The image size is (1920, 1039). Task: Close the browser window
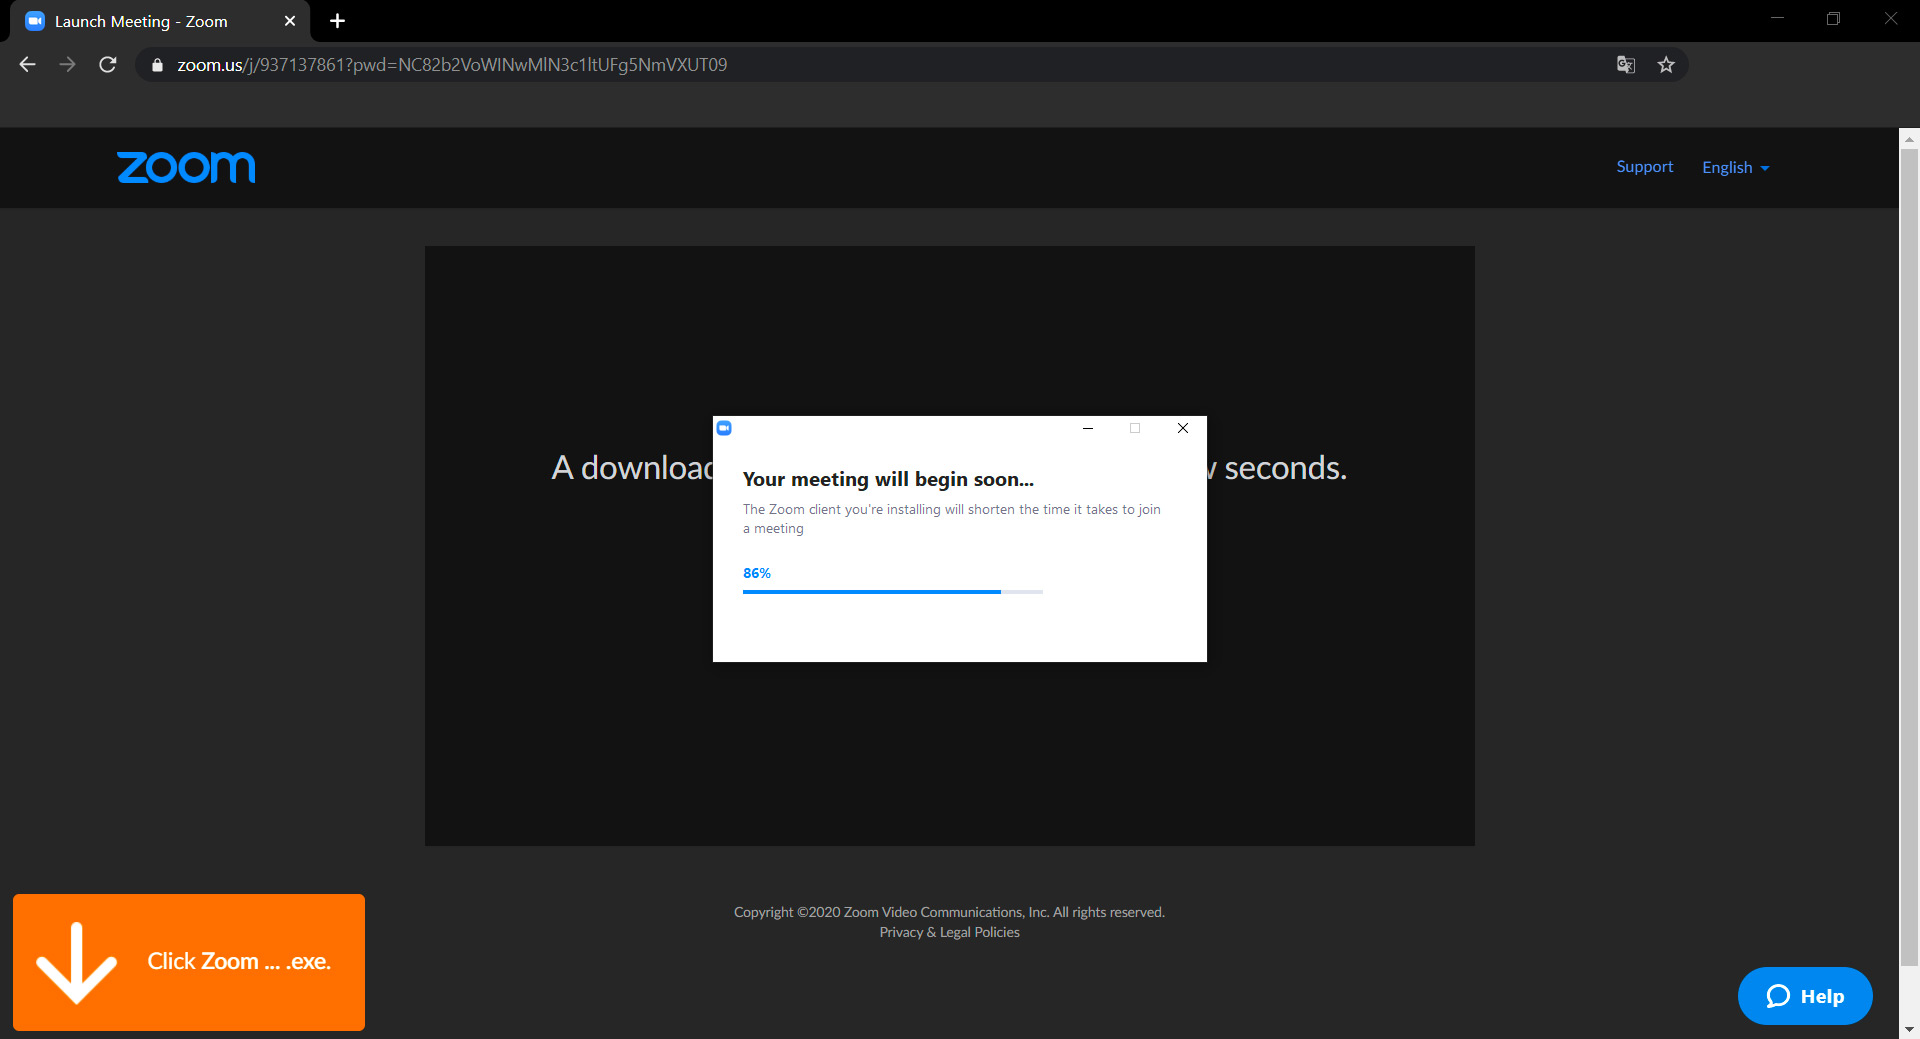[x=1890, y=19]
